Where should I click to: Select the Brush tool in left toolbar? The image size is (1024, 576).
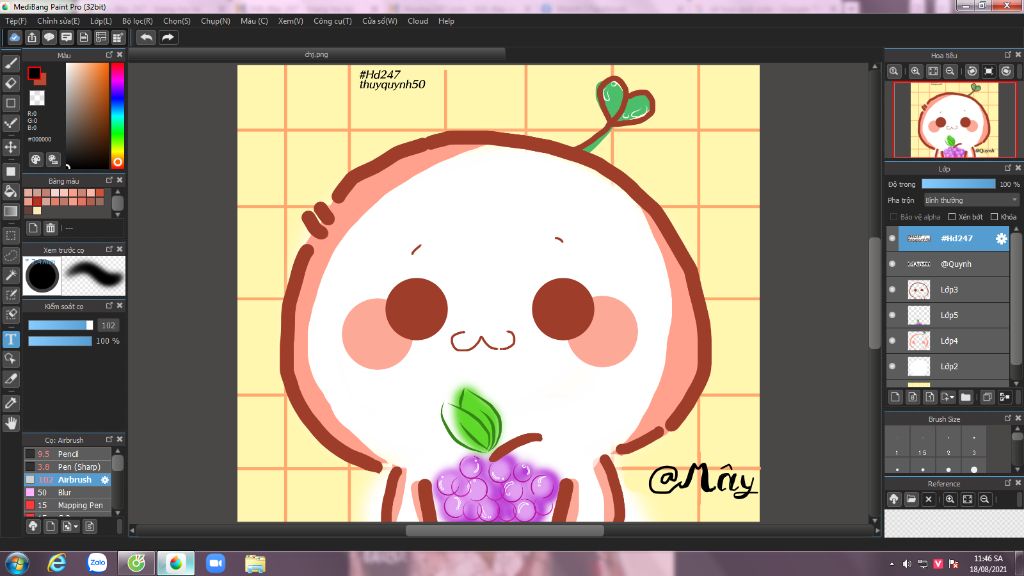[10, 63]
